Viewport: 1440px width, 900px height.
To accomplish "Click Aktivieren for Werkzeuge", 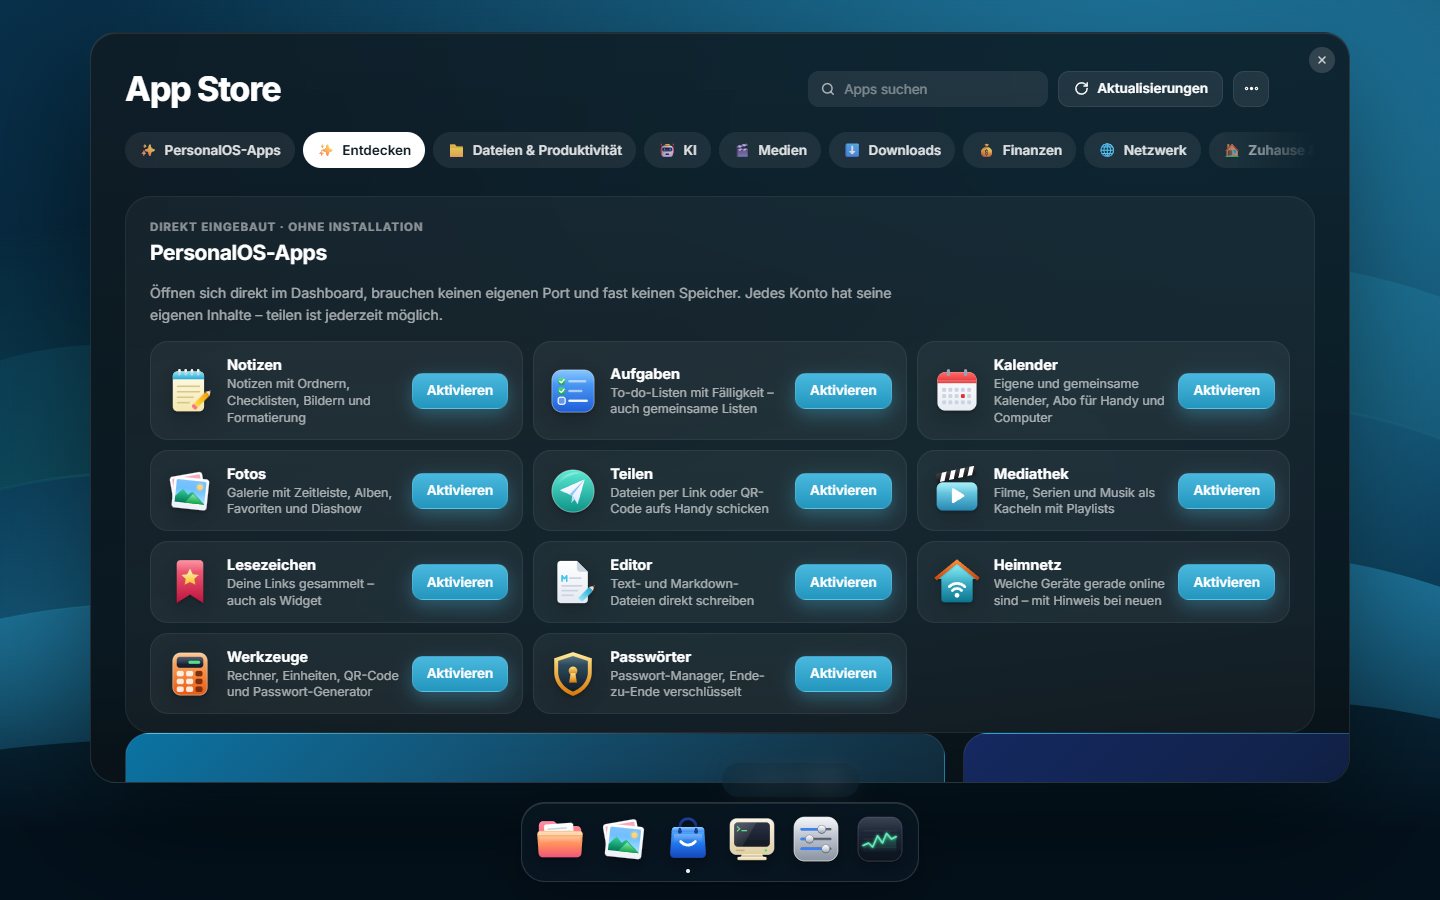I will (x=460, y=674).
